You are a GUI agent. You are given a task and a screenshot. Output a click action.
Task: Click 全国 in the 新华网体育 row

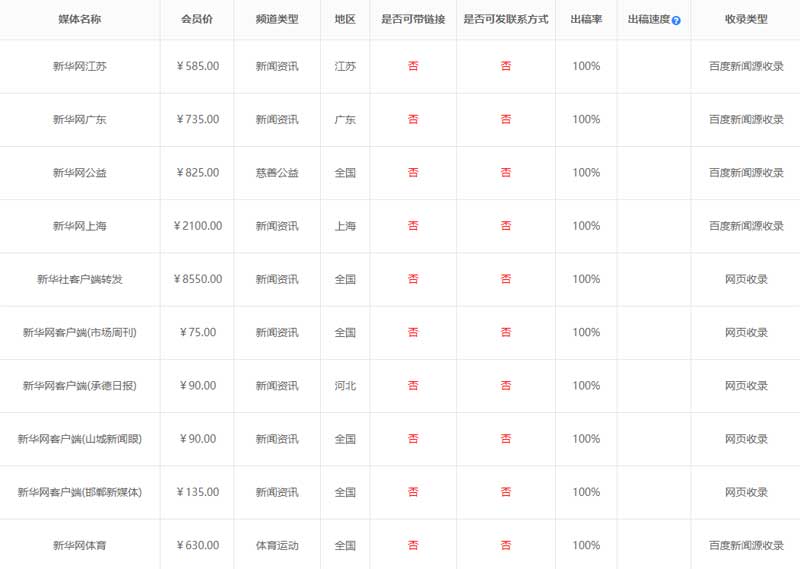(x=345, y=546)
